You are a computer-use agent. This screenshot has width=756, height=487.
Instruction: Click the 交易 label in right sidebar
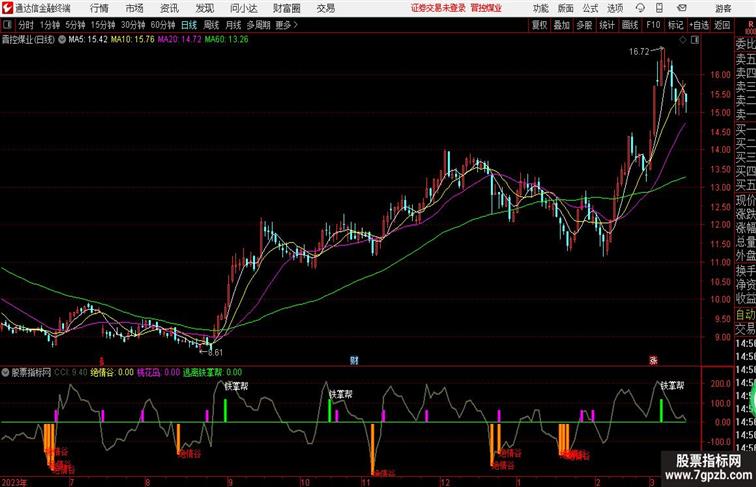click(745, 329)
